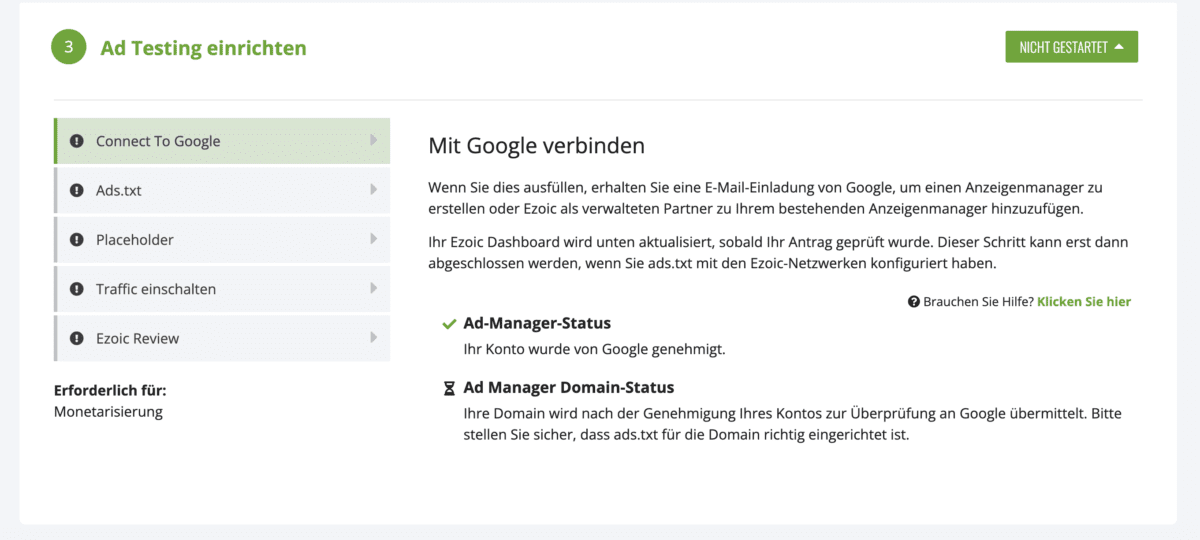
Task: Select the Connect To Google tab
Action: (222, 141)
